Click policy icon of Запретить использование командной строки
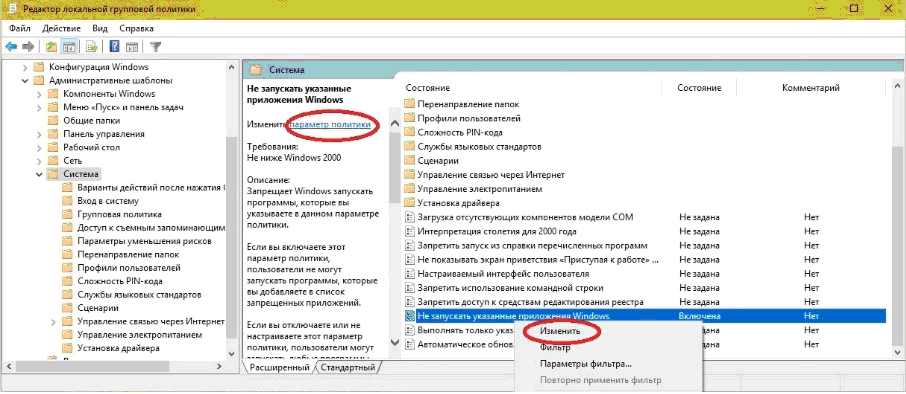Image resolution: width=906 pixels, height=394 pixels. [x=410, y=288]
